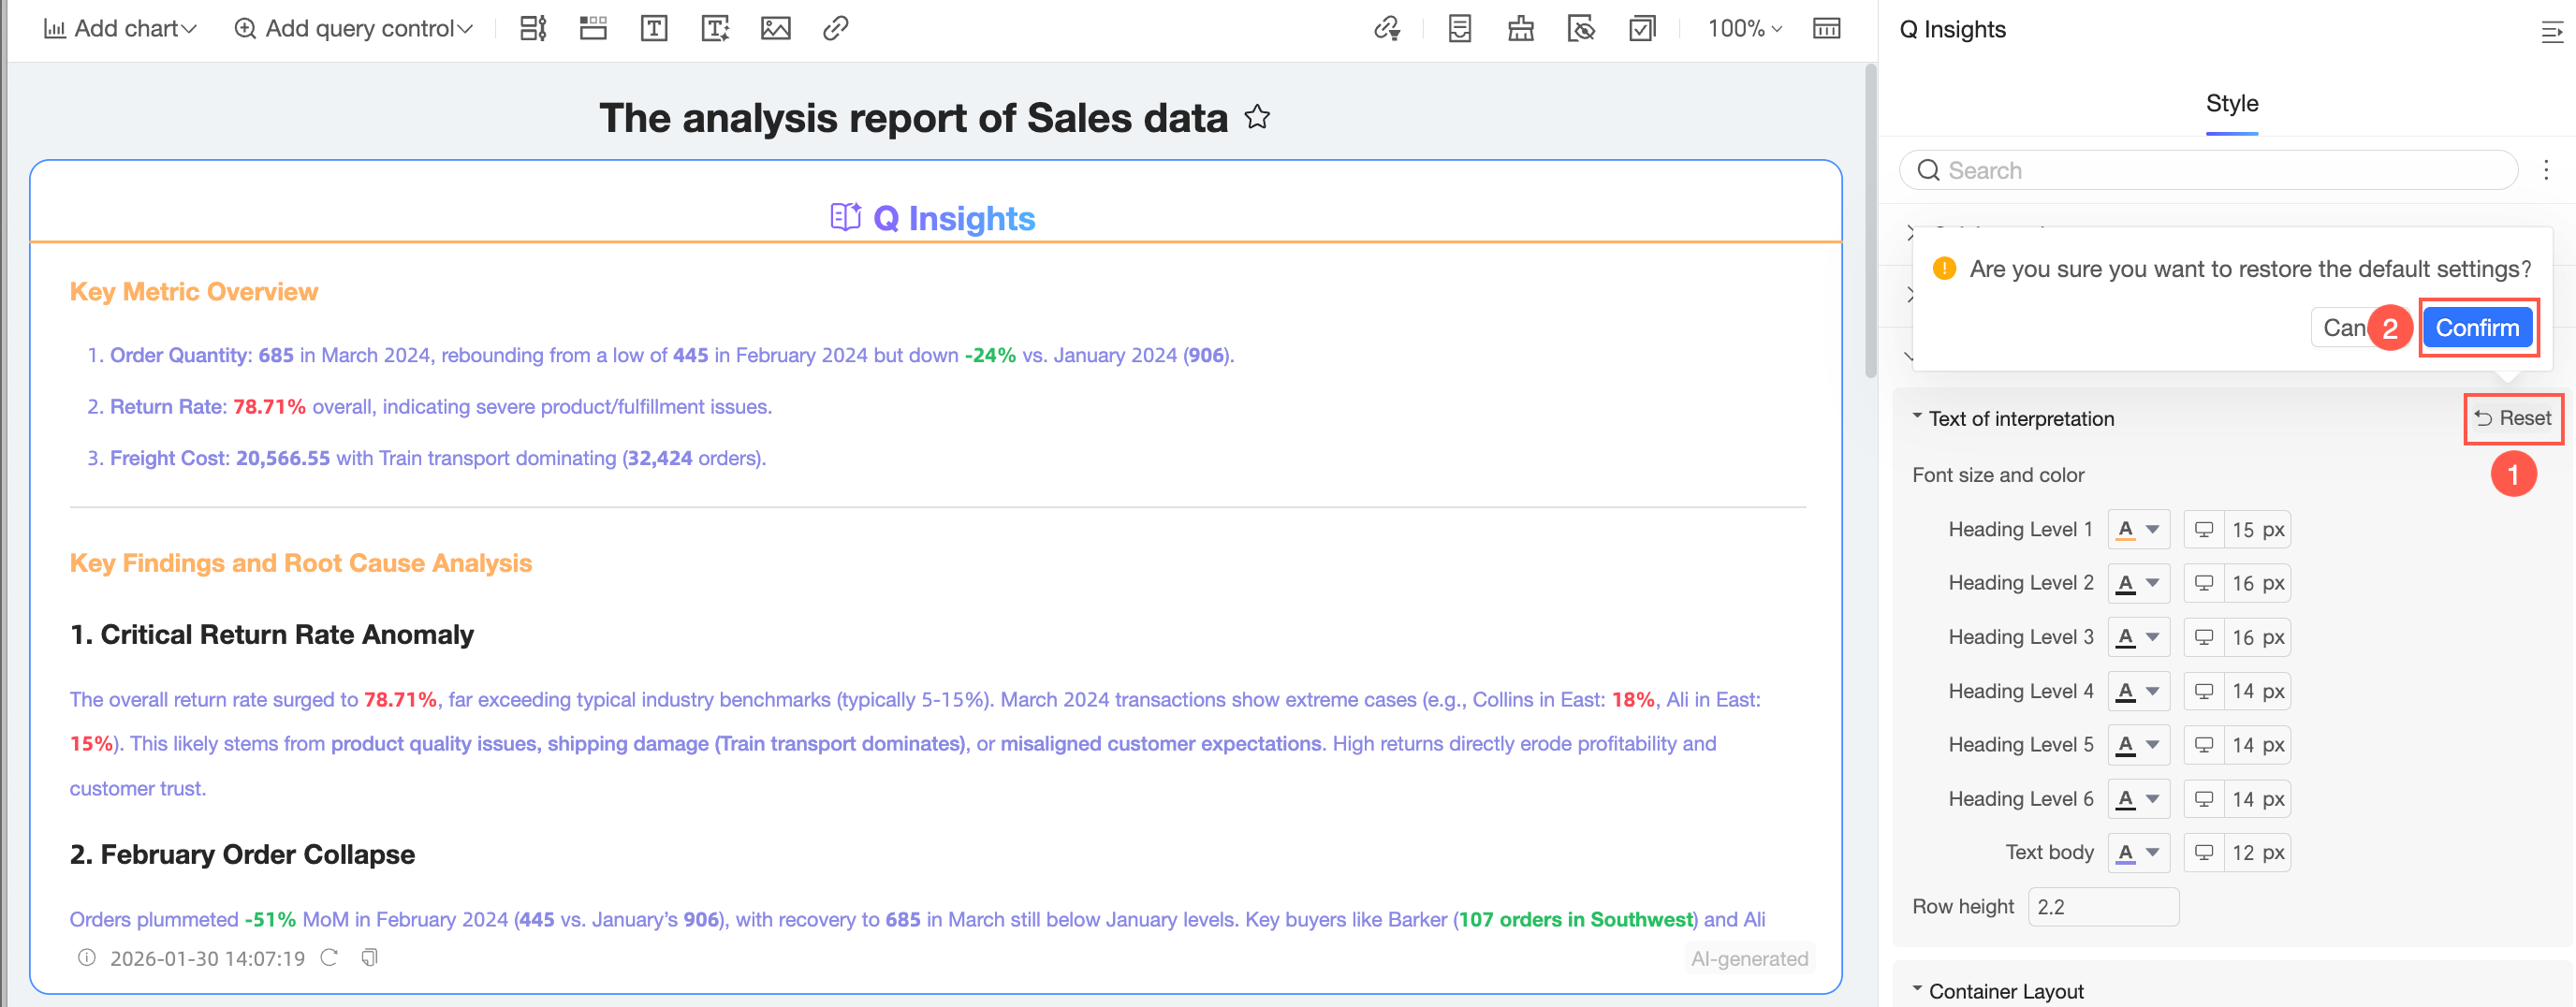
Task: Click the Confirm button in the popup
Action: coord(2476,328)
